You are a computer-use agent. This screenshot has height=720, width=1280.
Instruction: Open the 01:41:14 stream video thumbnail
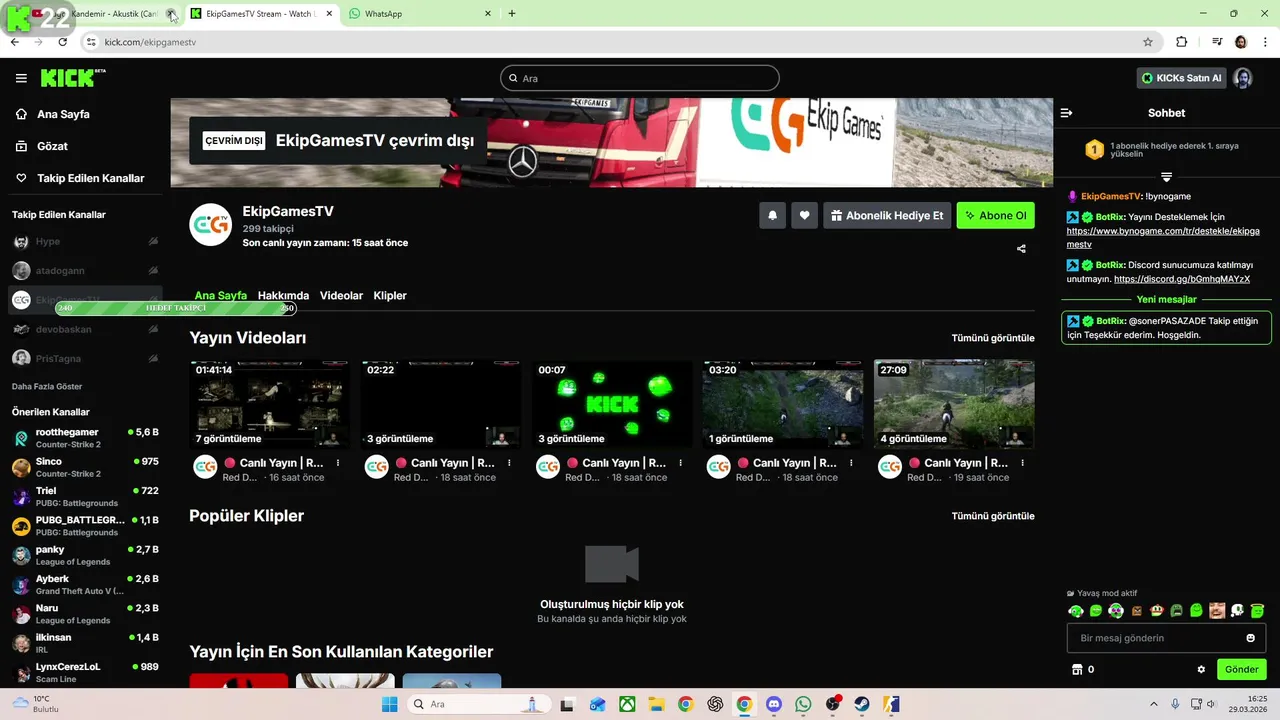pyautogui.click(x=270, y=404)
